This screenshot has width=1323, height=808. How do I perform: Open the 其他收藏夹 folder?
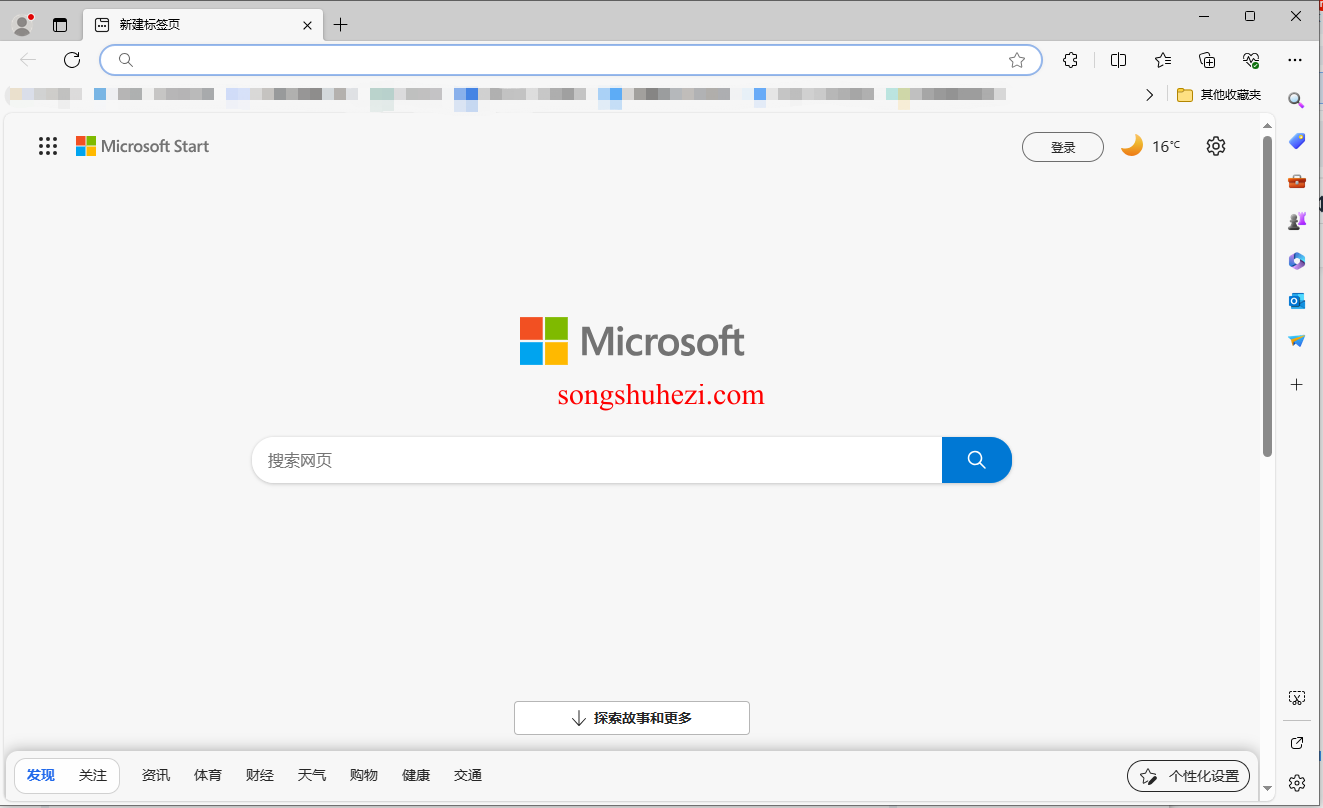1219,95
